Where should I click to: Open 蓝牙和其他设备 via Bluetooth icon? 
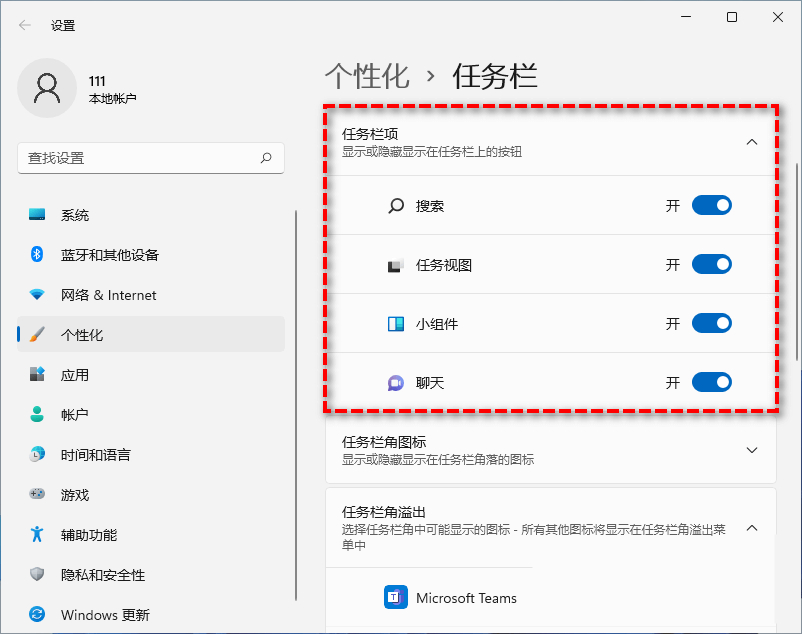[x=37, y=255]
